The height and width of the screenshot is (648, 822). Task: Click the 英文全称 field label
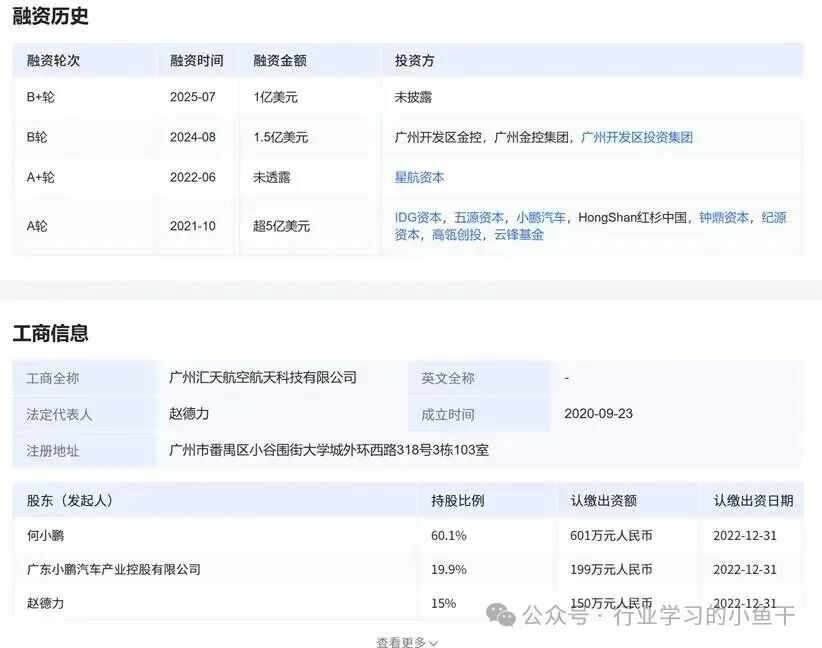tap(448, 378)
